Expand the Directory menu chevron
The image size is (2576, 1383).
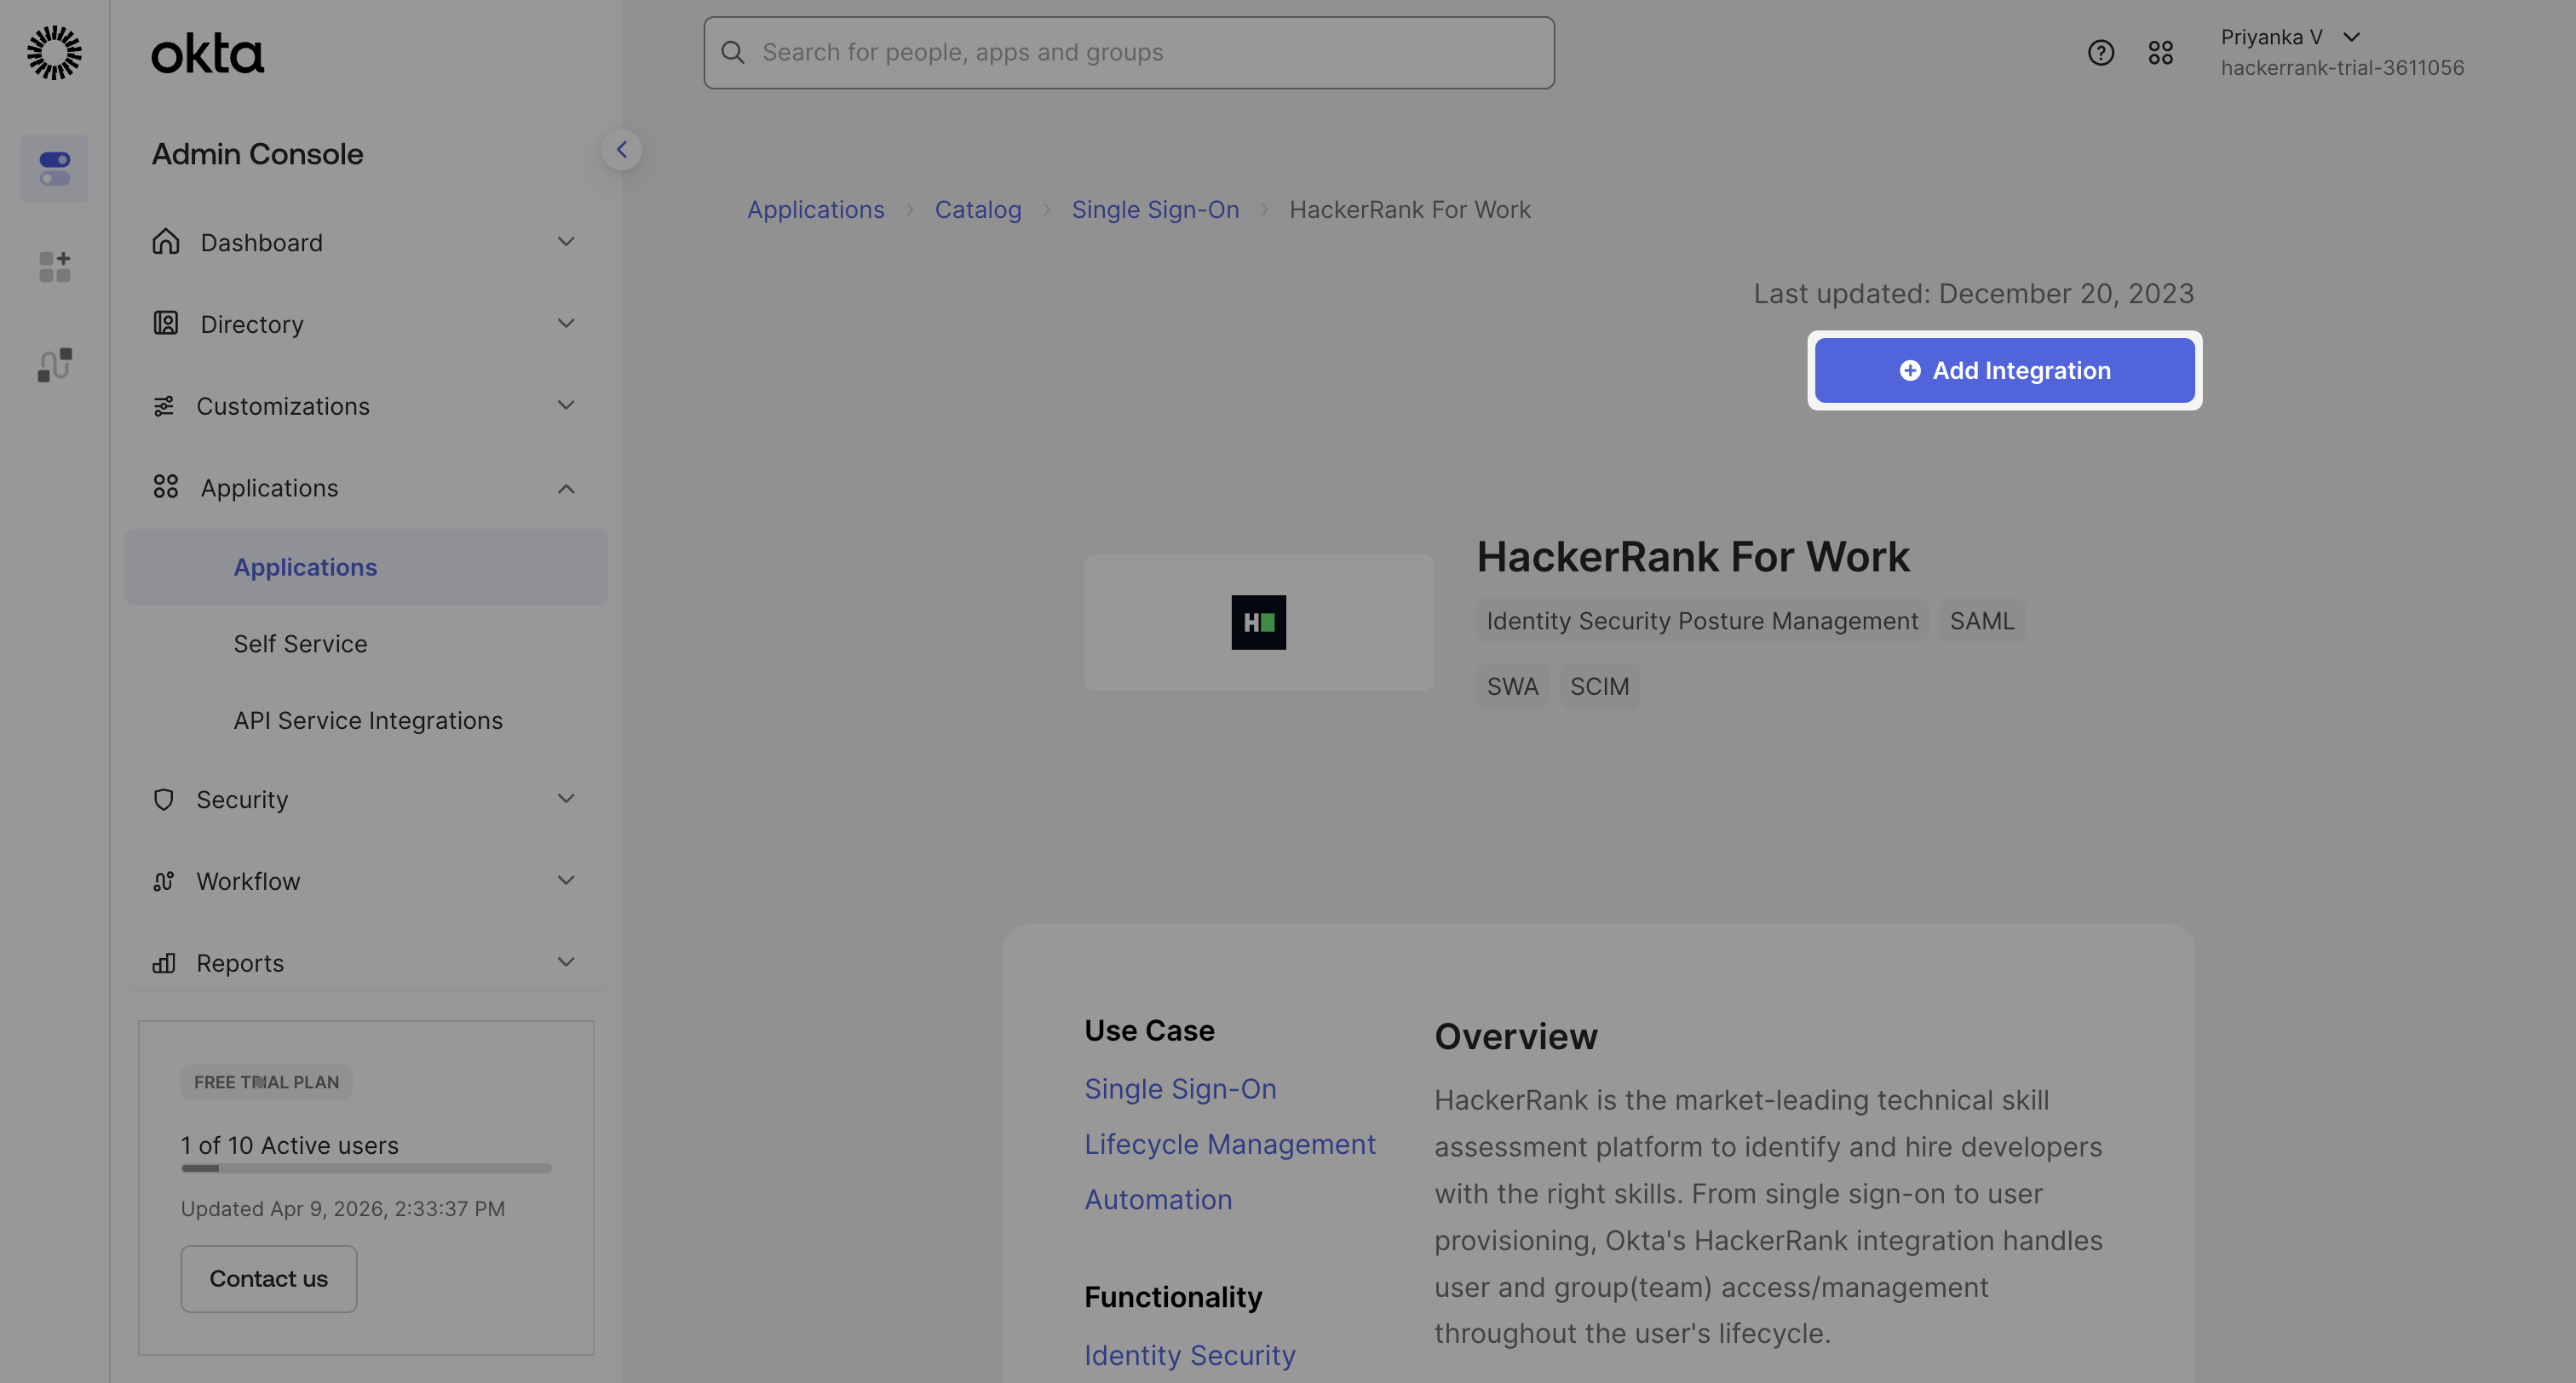(566, 323)
